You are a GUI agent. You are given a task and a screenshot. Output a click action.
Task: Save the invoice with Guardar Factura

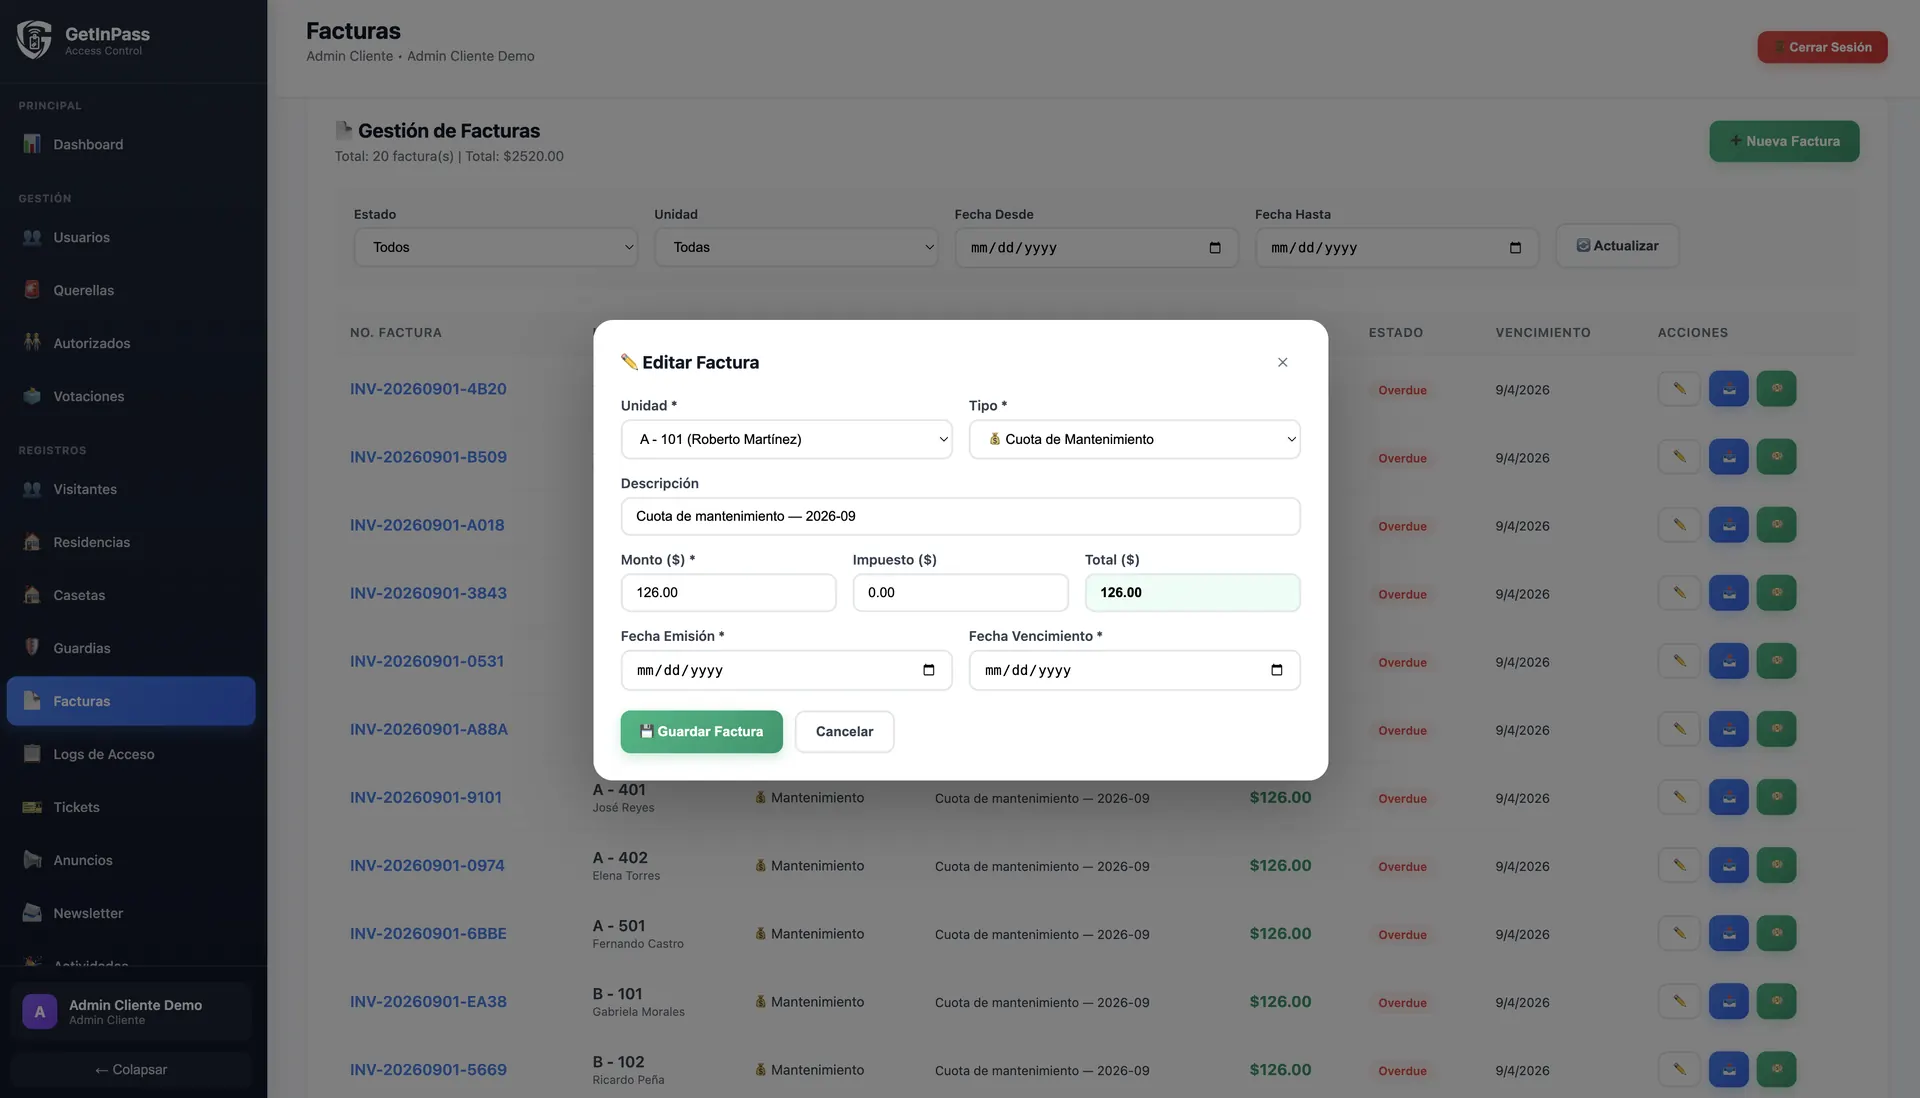pyautogui.click(x=701, y=731)
